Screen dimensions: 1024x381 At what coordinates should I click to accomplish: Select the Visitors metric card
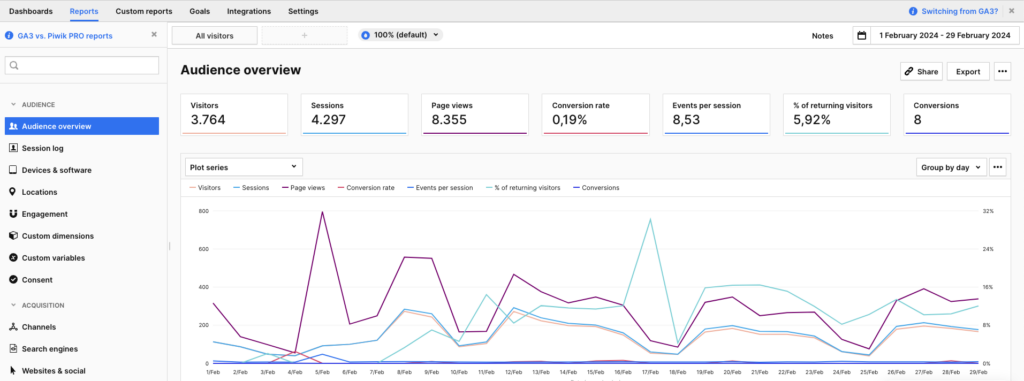tap(234, 114)
